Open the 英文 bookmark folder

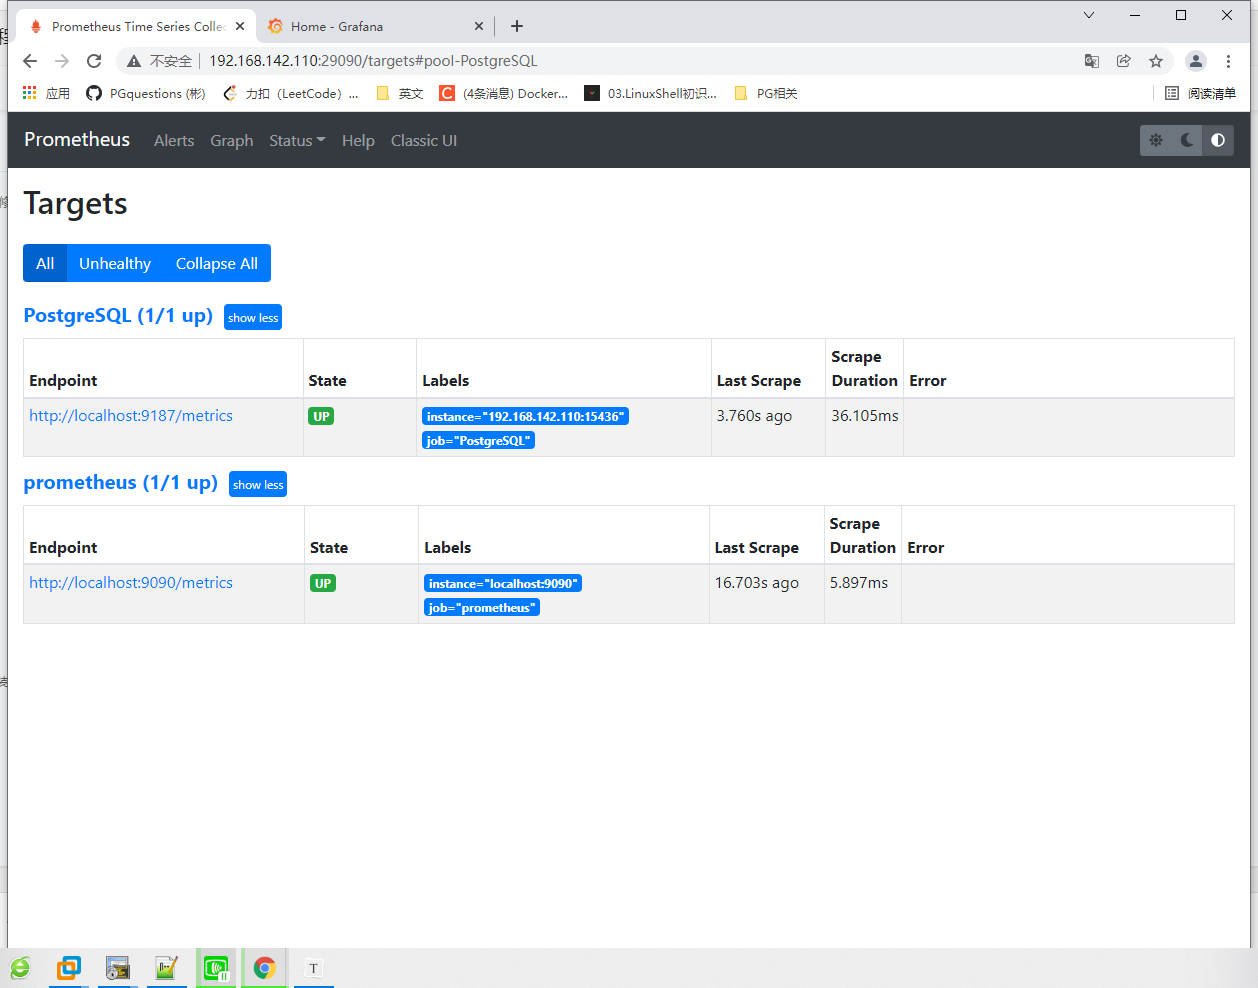[400, 93]
